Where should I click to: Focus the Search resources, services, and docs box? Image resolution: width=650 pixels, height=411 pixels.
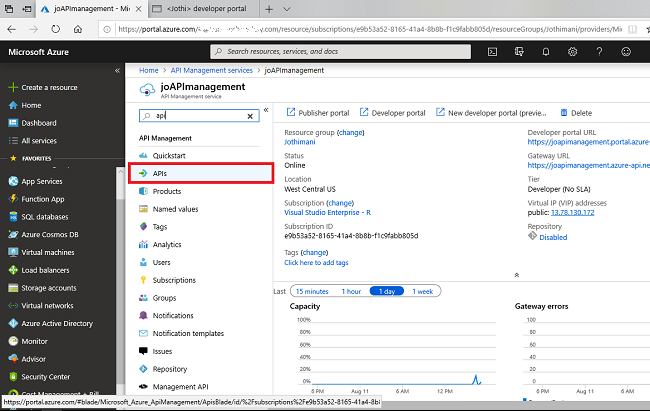[x=341, y=51]
